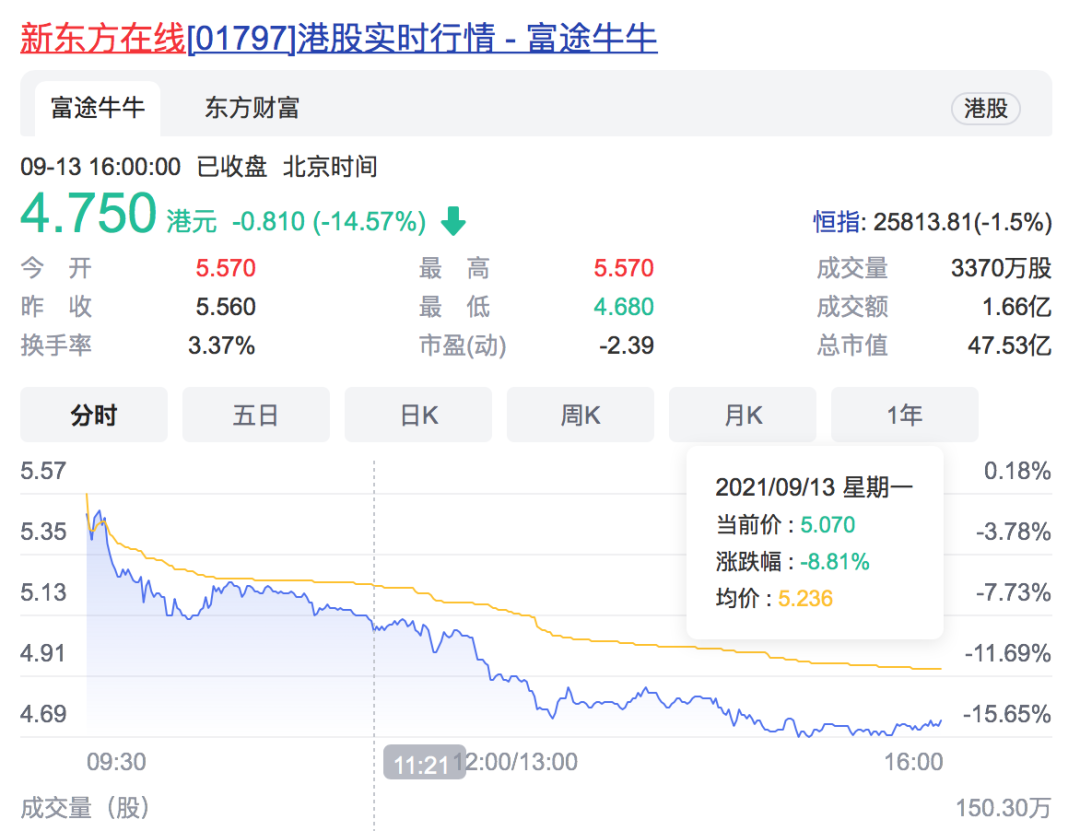Image resolution: width=1080 pixels, height=831 pixels.
Task: Select the 周K chart tab
Action: (x=580, y=415)
